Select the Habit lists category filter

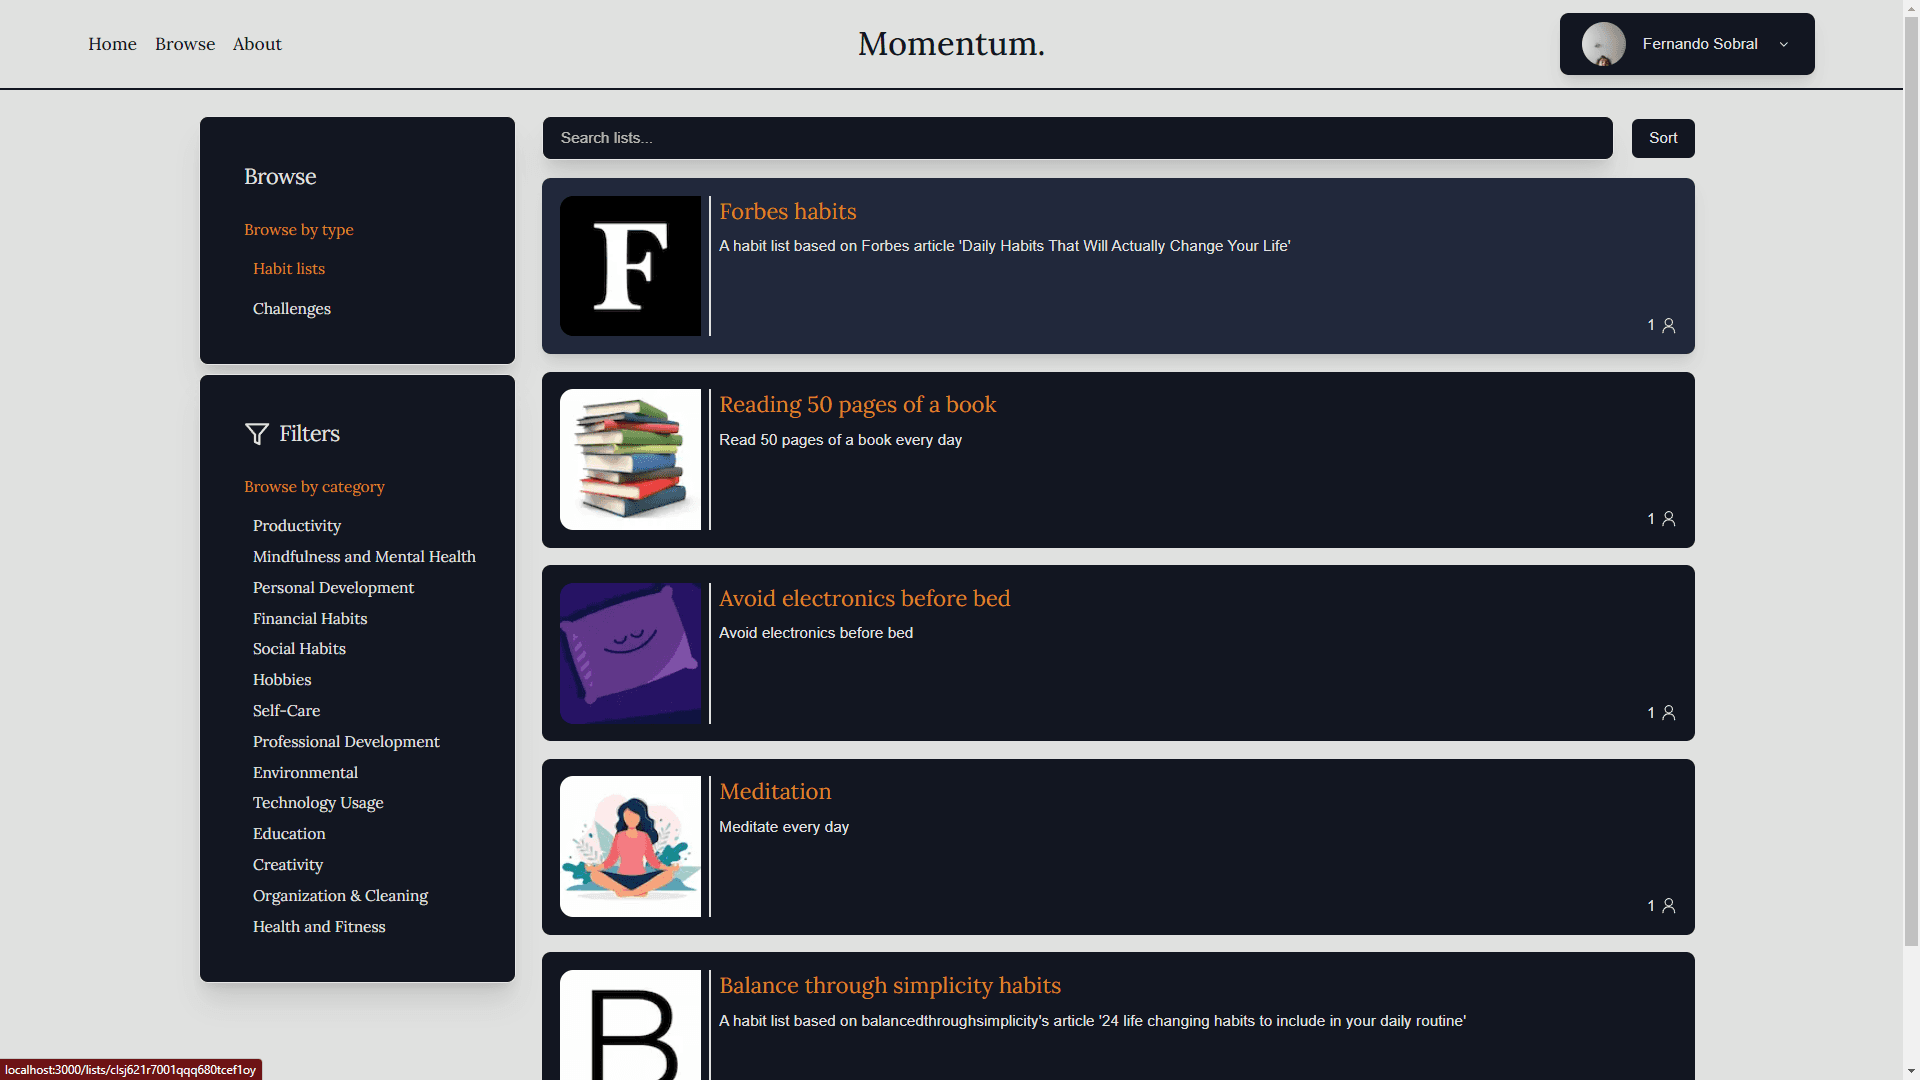pos(289,269)
